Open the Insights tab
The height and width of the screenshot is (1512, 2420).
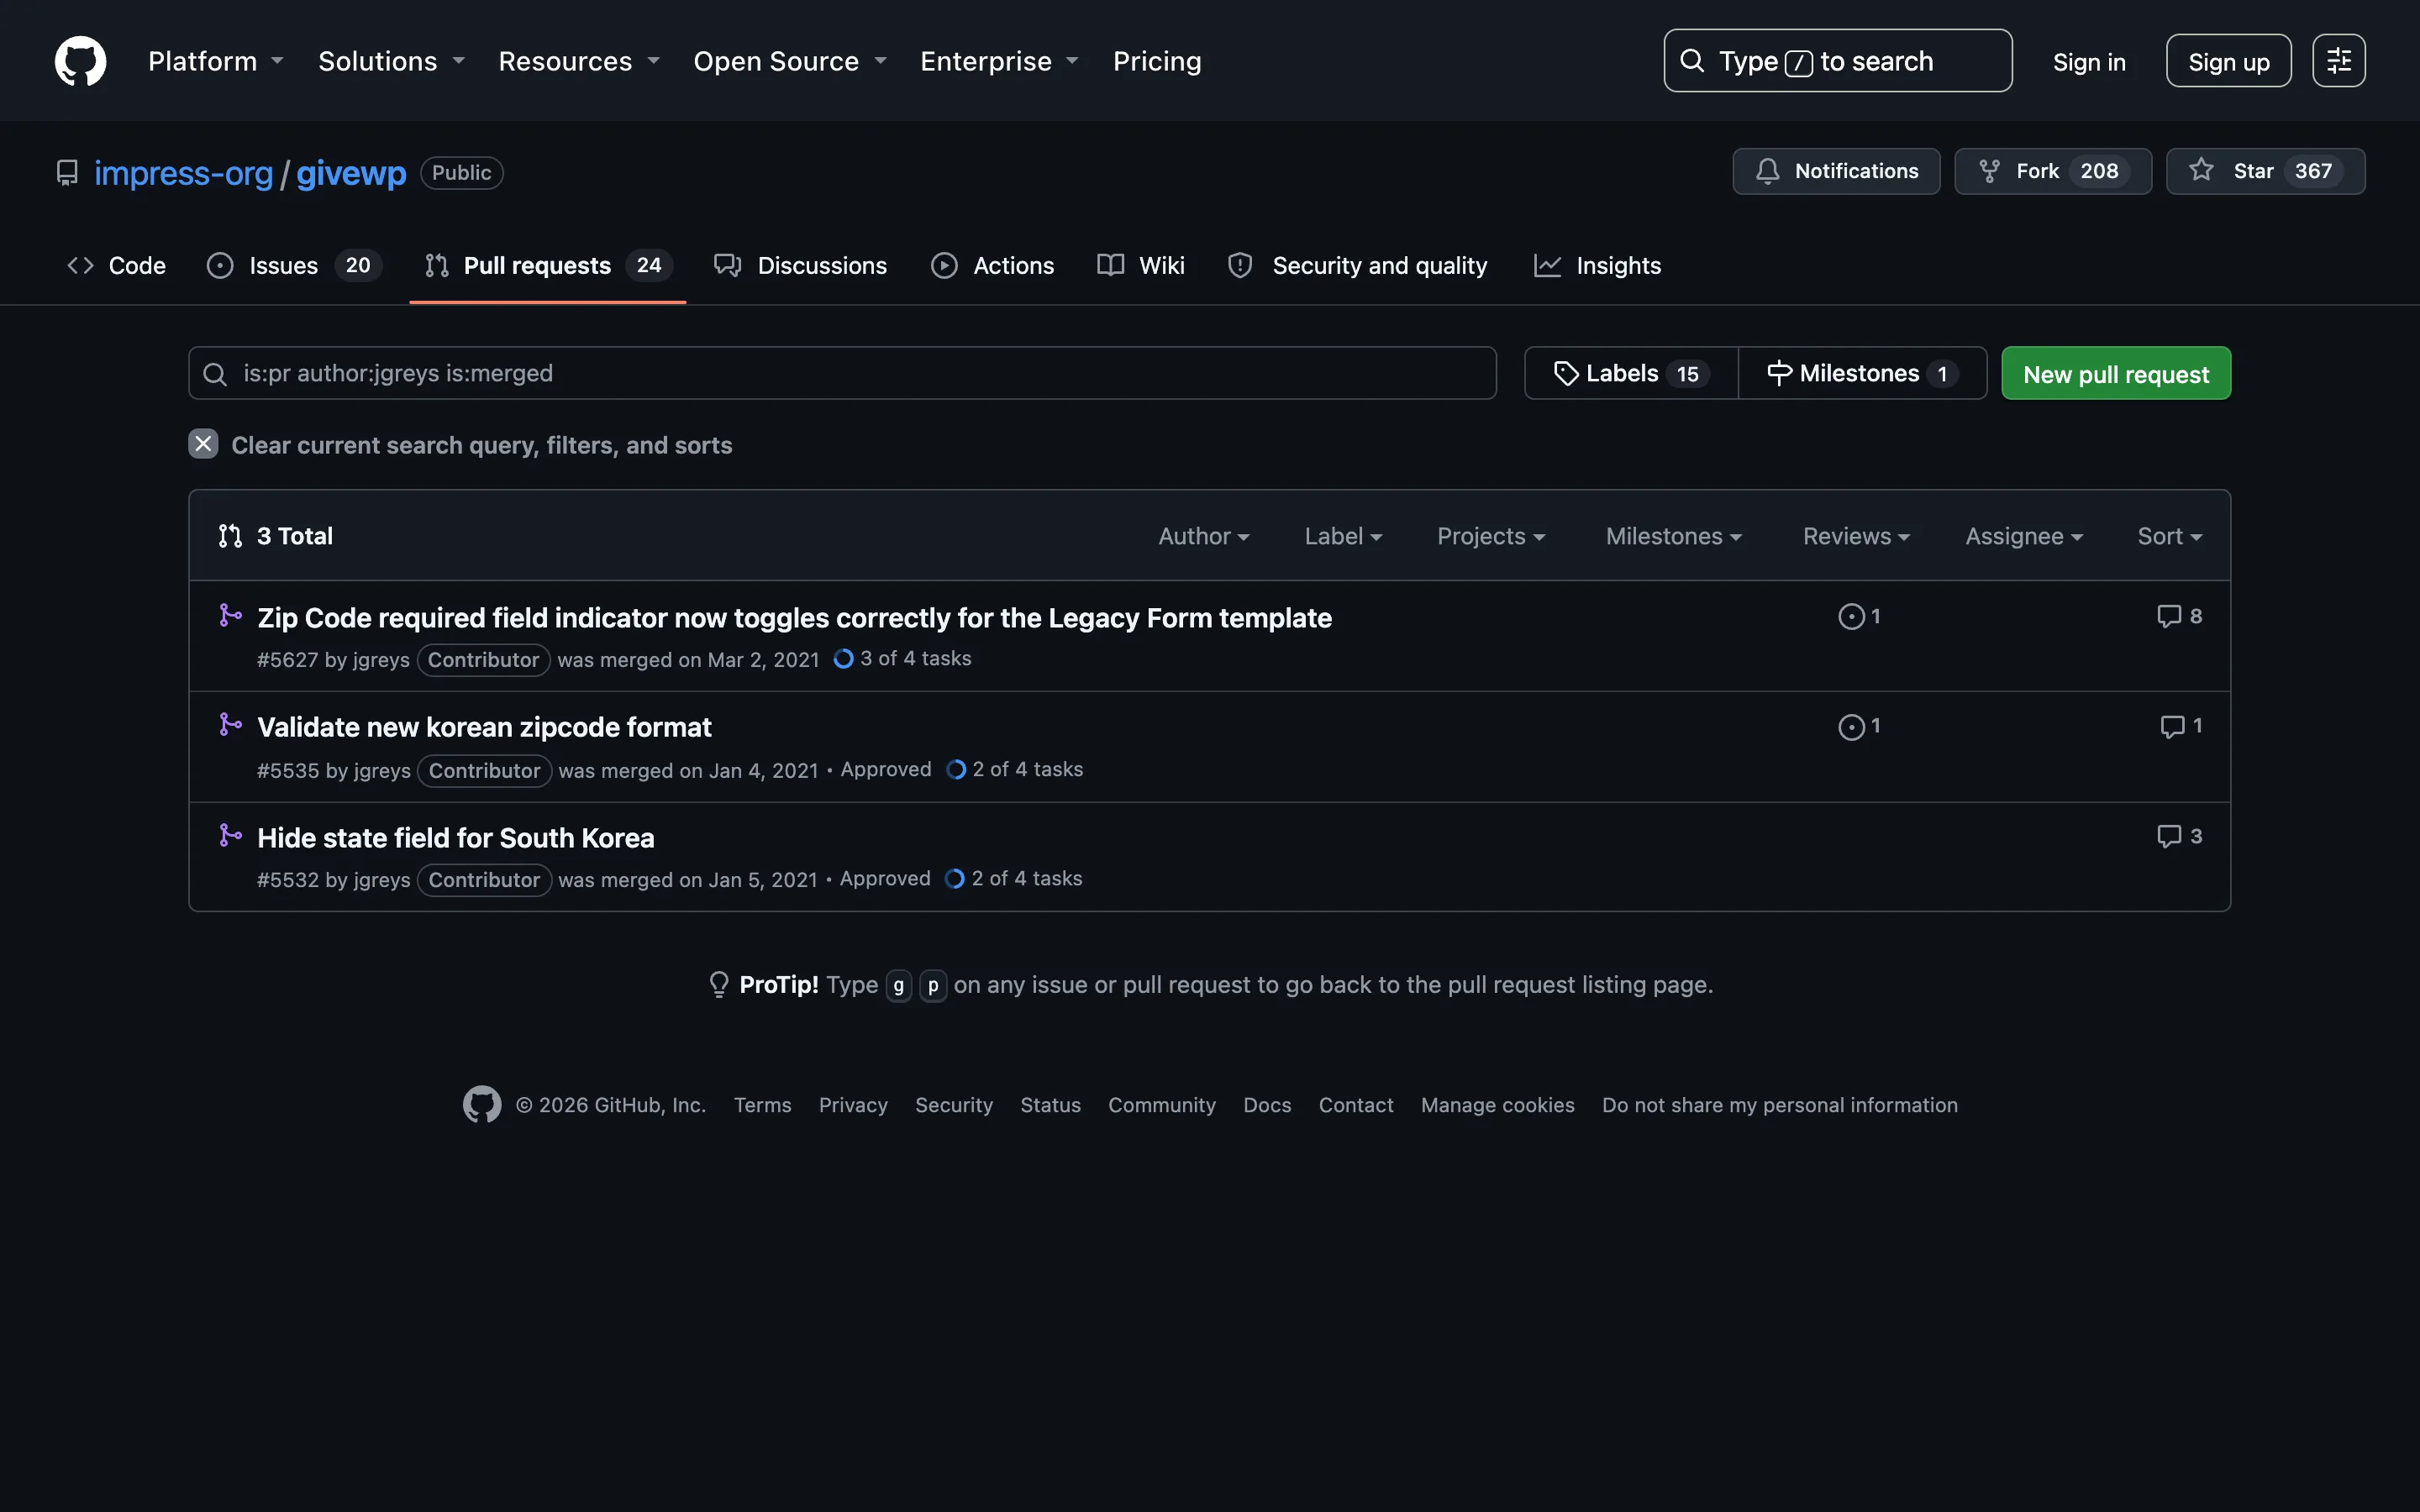click(1597, 265)
